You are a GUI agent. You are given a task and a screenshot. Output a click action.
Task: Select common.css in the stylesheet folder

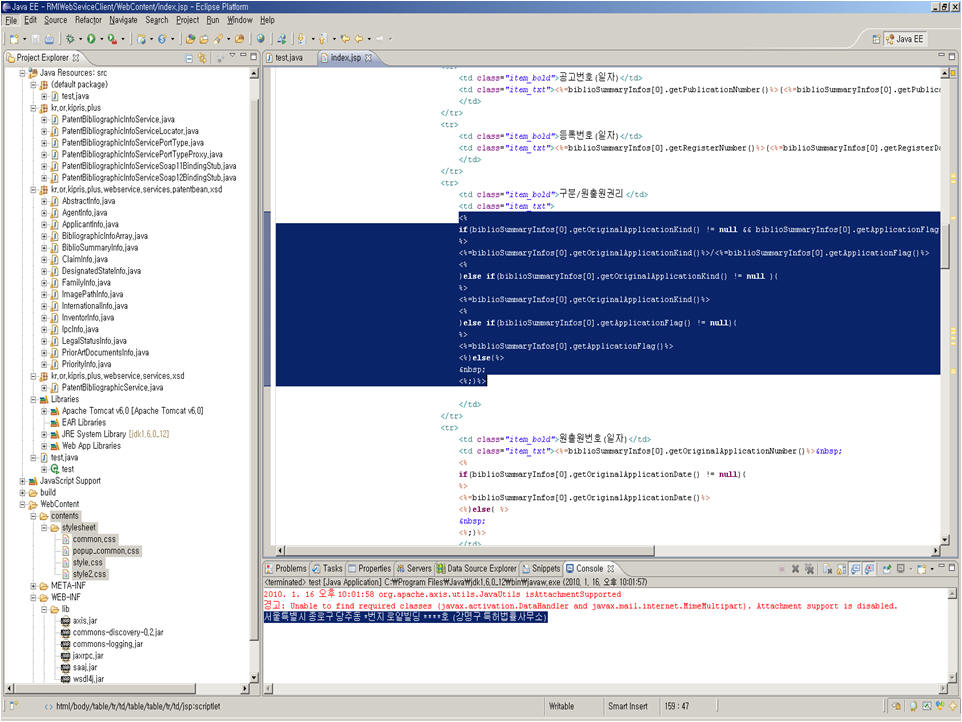[x=95, y=539]
